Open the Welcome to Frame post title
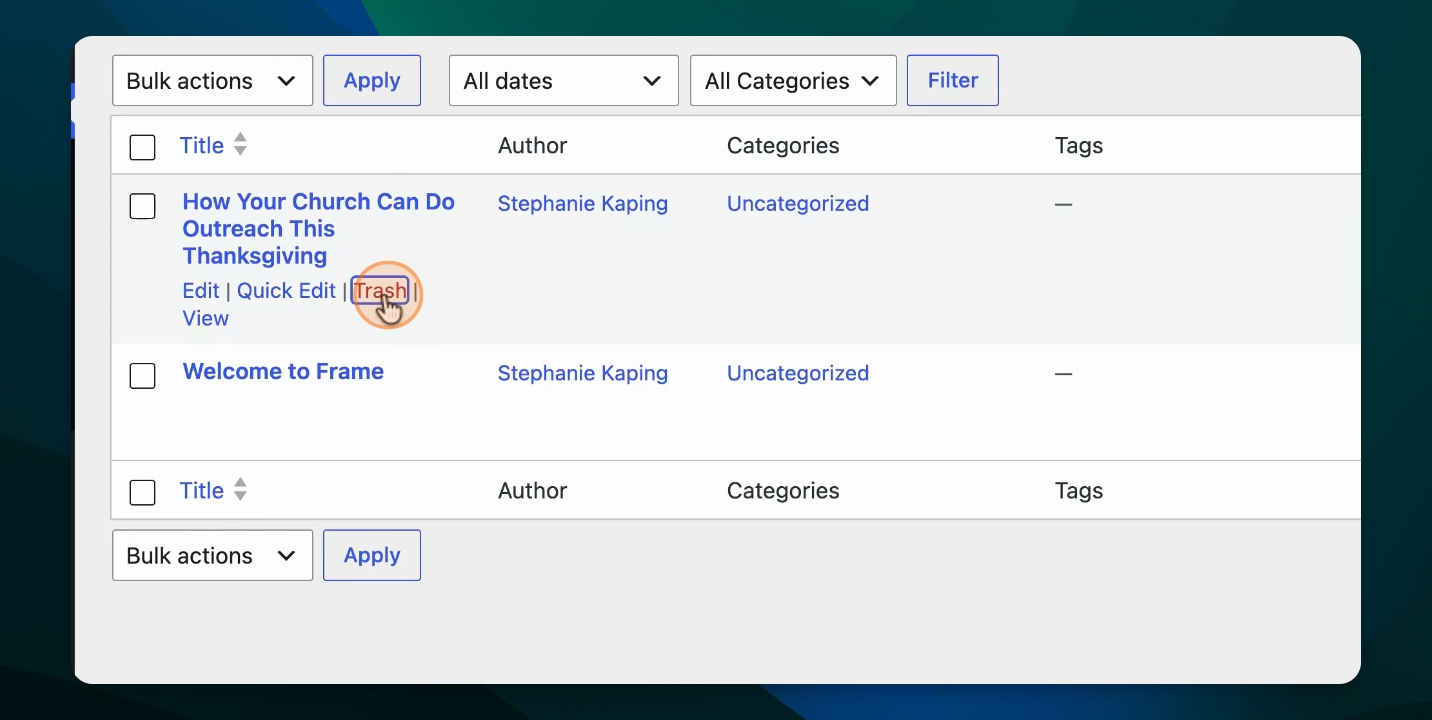 [283, 371]
